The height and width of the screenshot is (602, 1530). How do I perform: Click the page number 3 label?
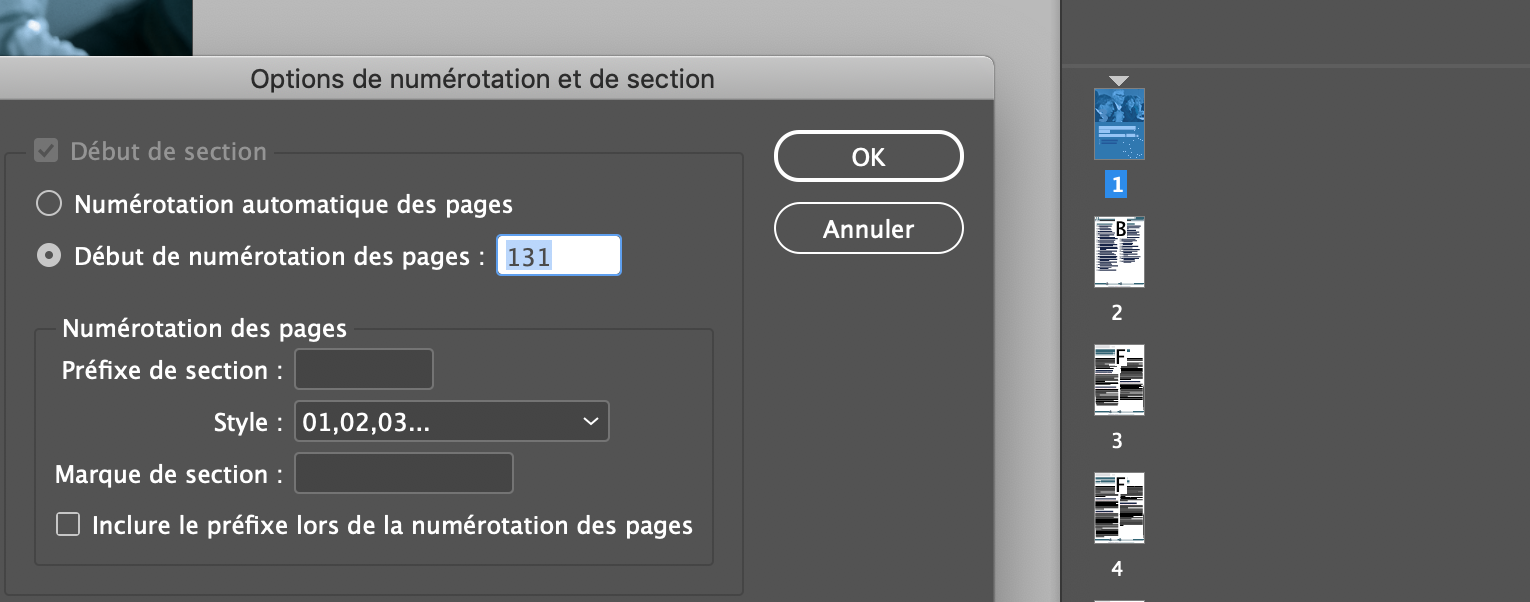coord(1117,441)
